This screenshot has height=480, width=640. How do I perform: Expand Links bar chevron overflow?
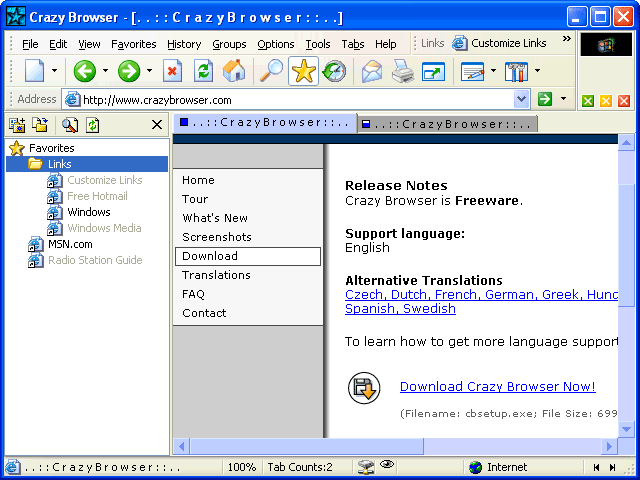567,39
